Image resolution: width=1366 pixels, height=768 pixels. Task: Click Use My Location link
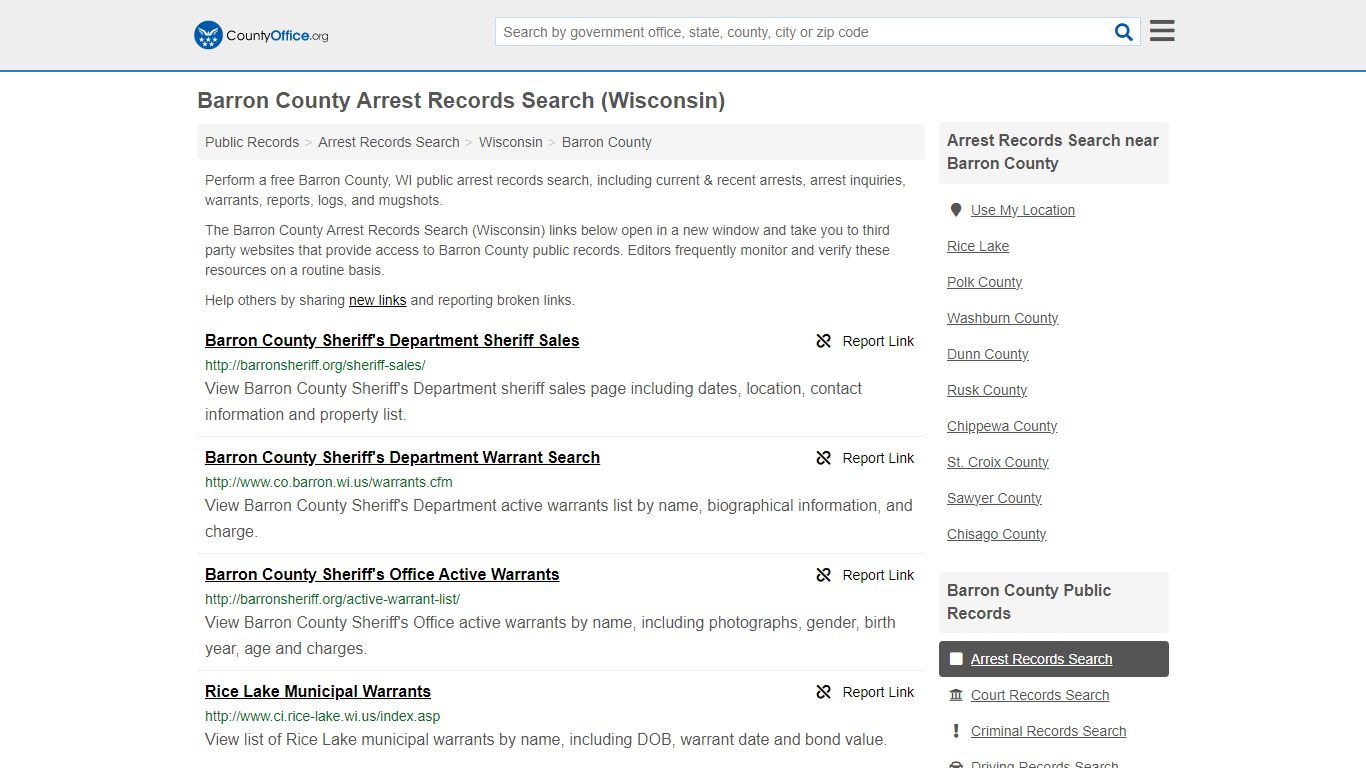tap(1023, 210)
